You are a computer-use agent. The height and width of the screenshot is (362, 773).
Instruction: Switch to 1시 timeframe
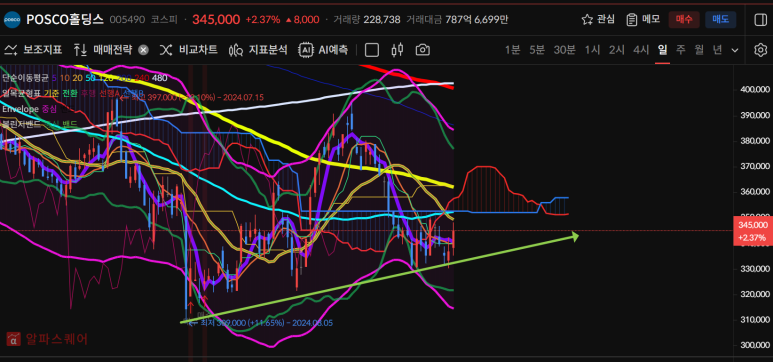(x=592, y=50)
